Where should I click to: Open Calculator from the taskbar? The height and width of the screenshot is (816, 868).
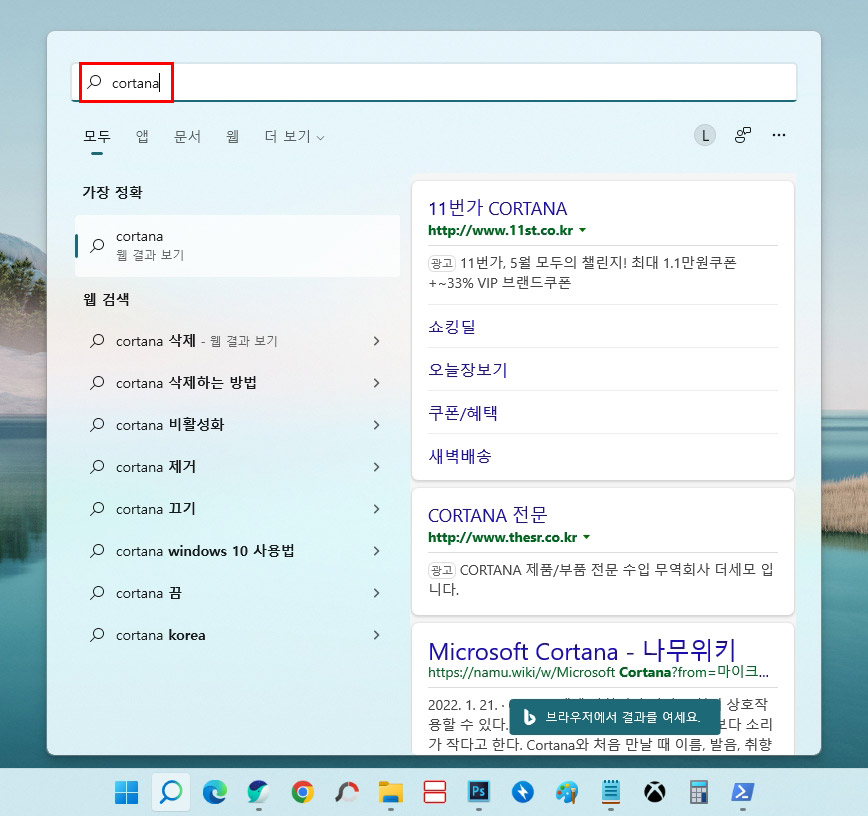(x=697, y=791)
